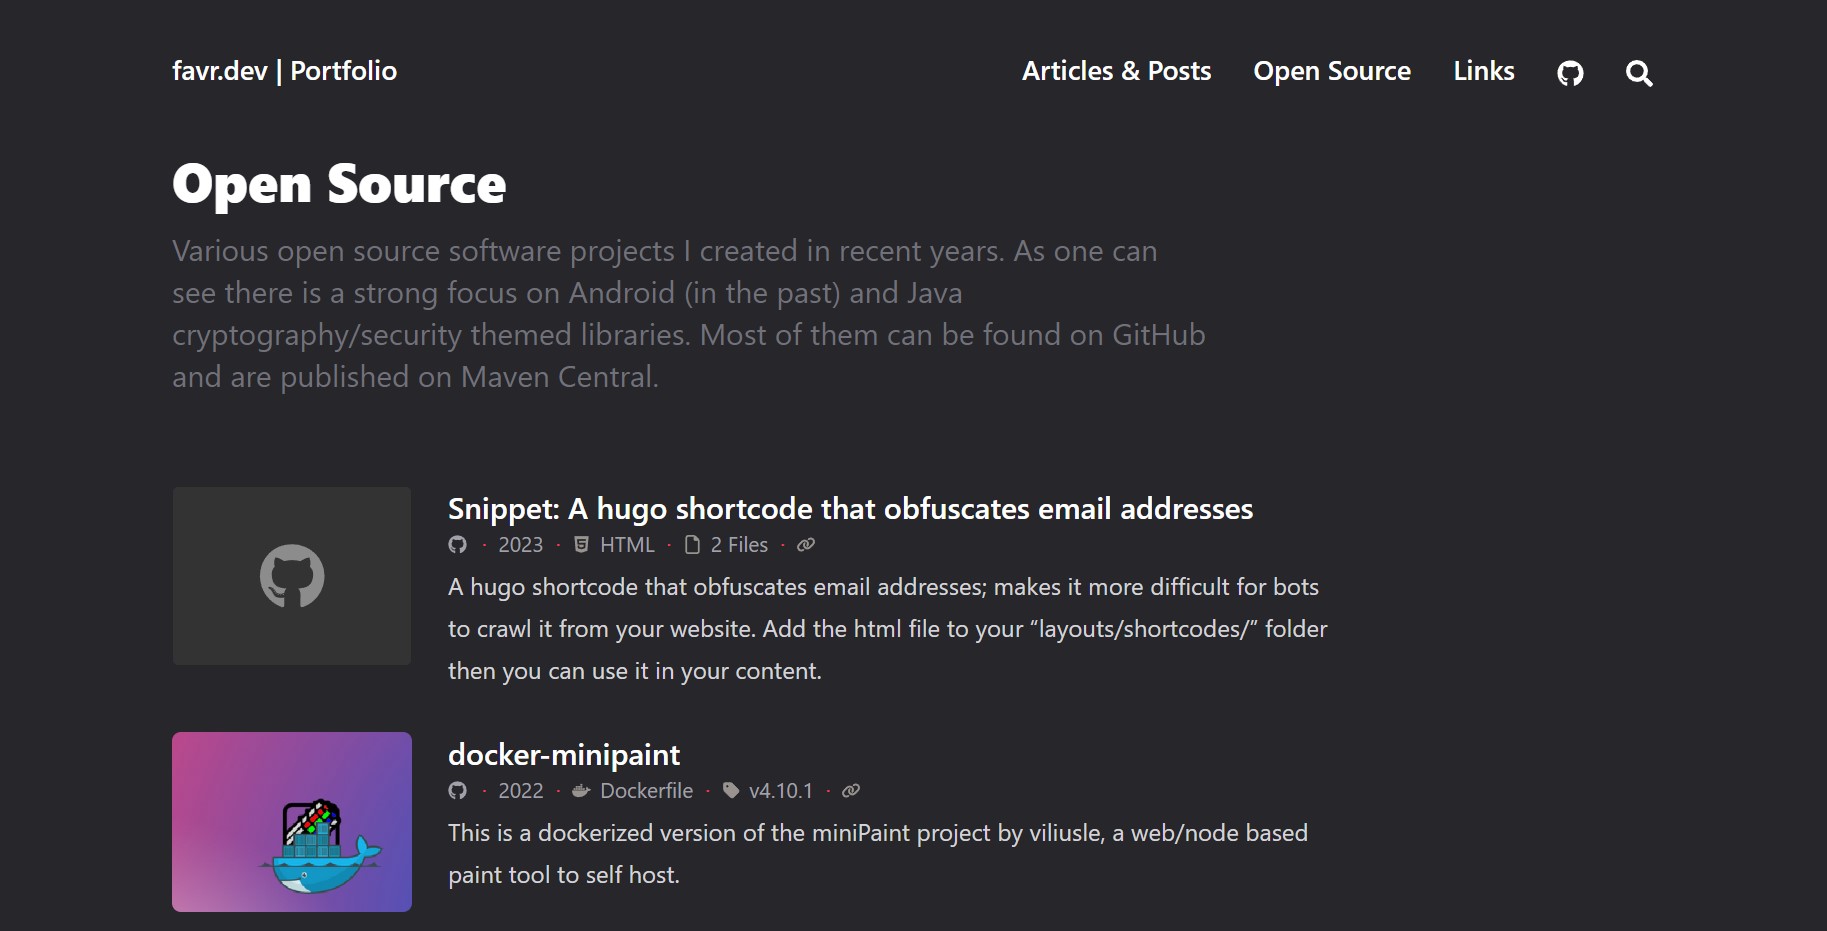The image size is (1827, 931).
Task: Open the search icon in the navigation bar
Action: (1638, 72)
